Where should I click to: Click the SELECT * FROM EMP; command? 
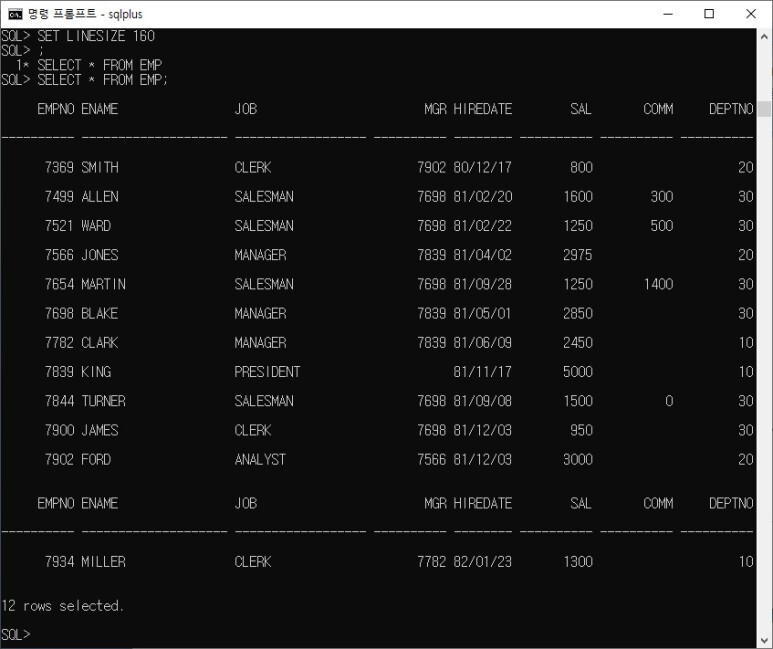pos(103,80)
